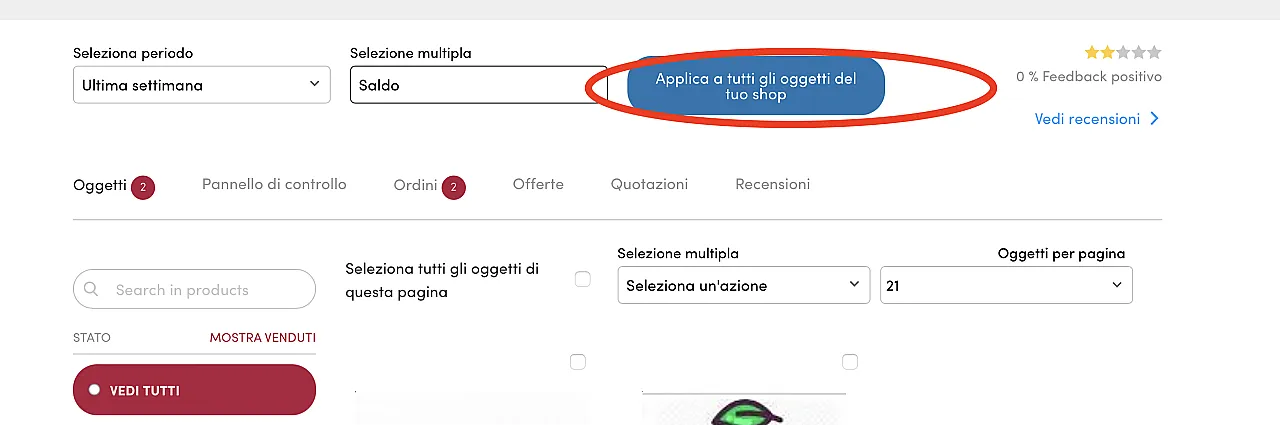
Task: Click the arrow next to Vedi recensioni
Action: (x=1155, y=119)
